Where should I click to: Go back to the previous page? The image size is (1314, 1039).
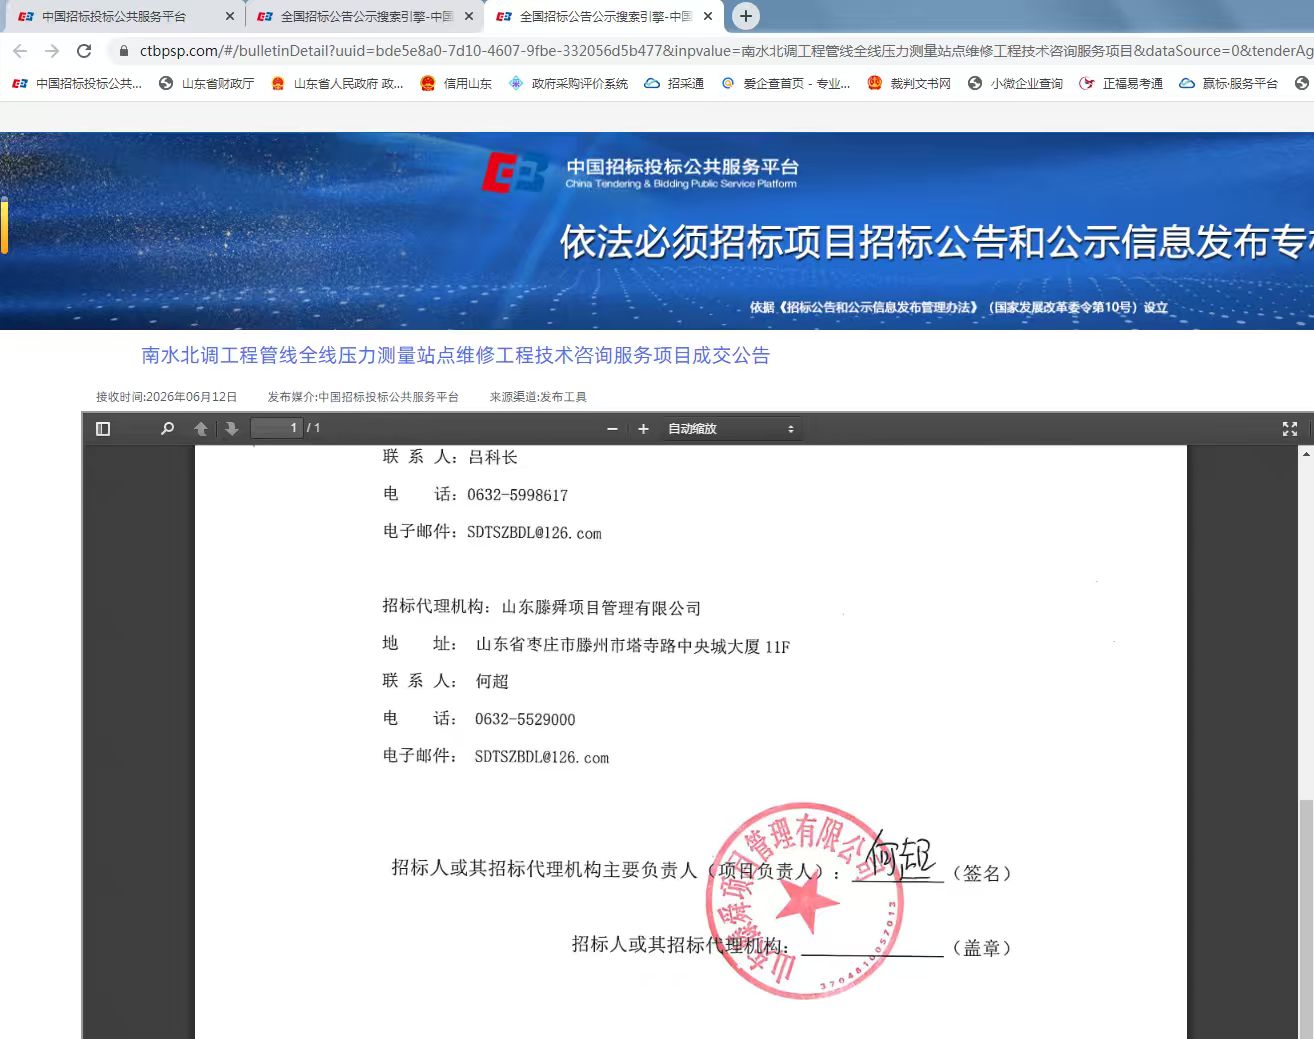[20, 51]
